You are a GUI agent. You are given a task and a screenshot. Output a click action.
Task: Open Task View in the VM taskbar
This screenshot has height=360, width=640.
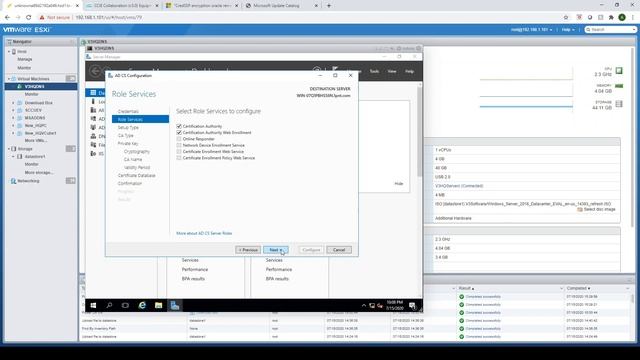tap(125, 305)
